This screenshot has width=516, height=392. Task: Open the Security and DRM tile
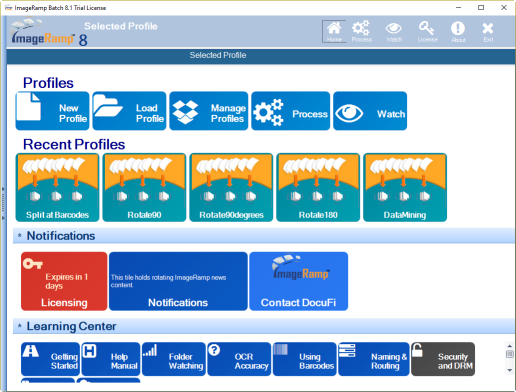[x=443, y=359]
